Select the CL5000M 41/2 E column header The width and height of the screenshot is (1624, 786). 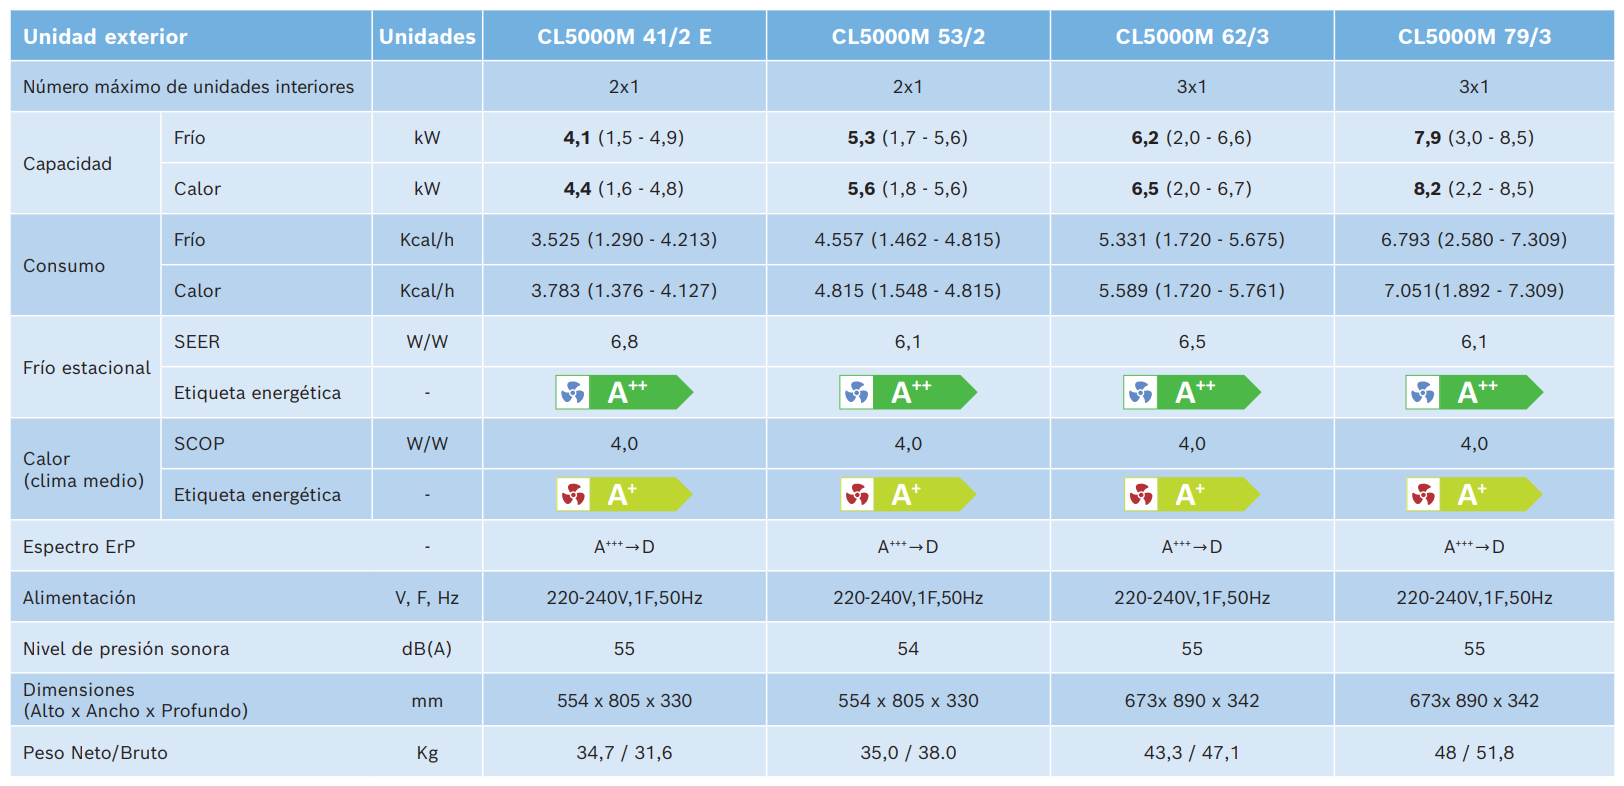coord(625,37)
